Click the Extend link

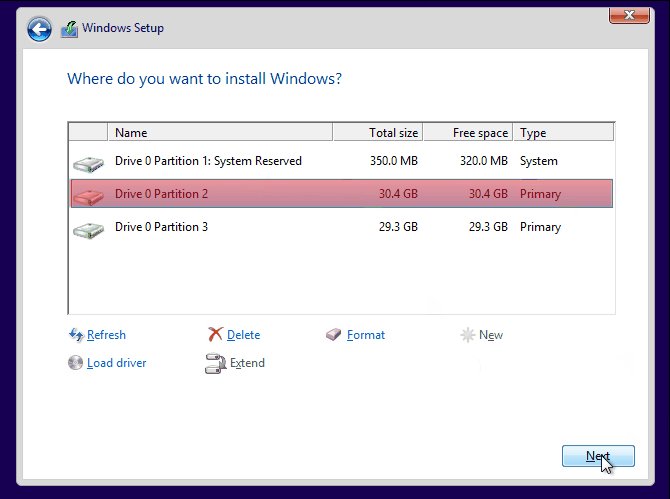point(247,363)
